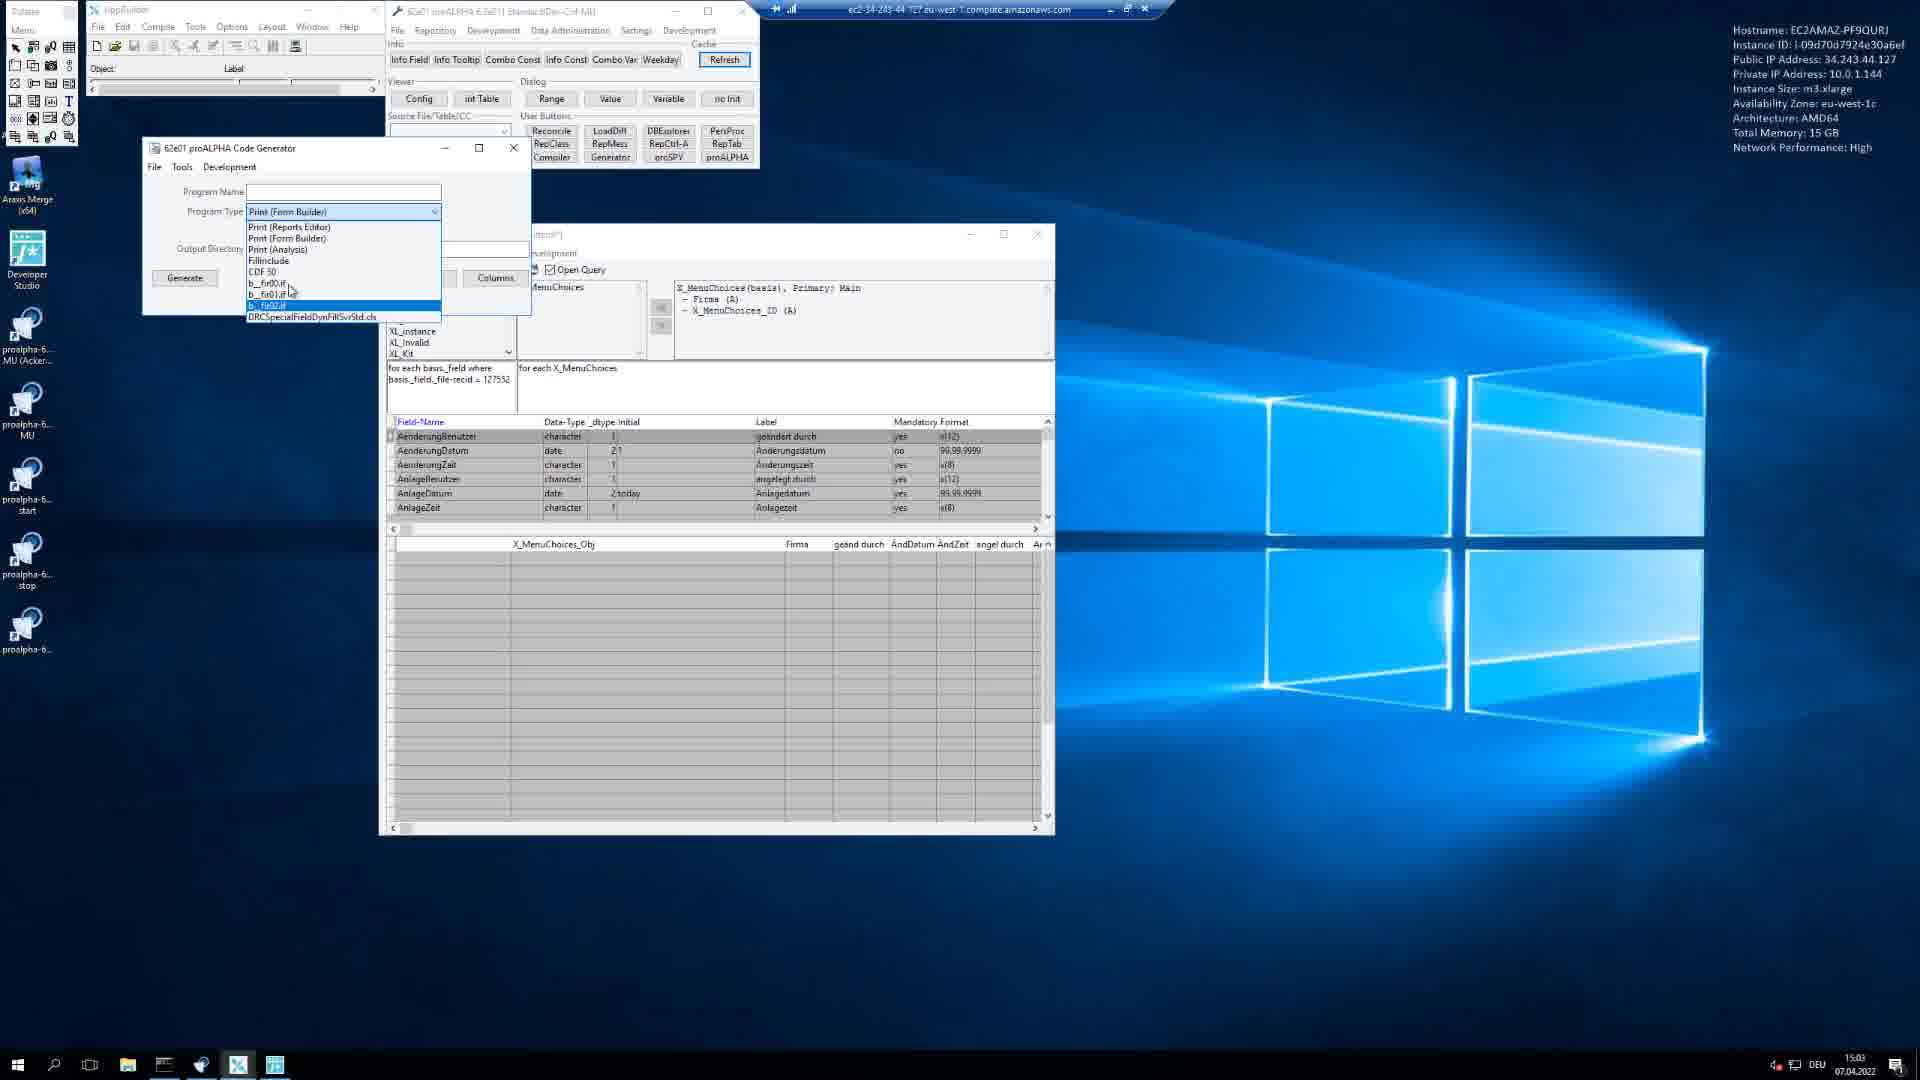Open the proalpha start desktop shortcut
This screenshot has height=1080, width=1920.
[27, 485]
